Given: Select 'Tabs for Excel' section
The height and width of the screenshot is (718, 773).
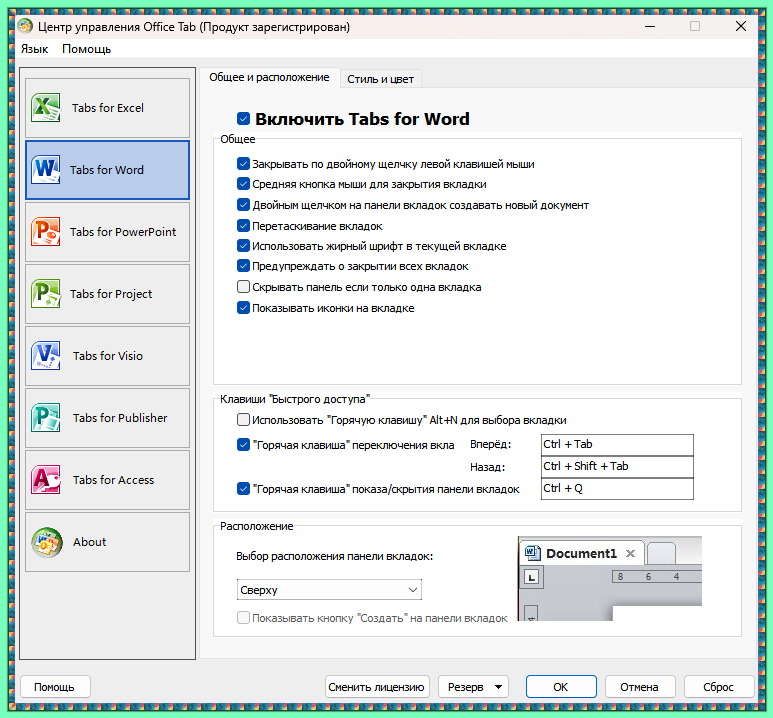Looking at the screenshot, I should pyautogui.click(x=107, y=108).
